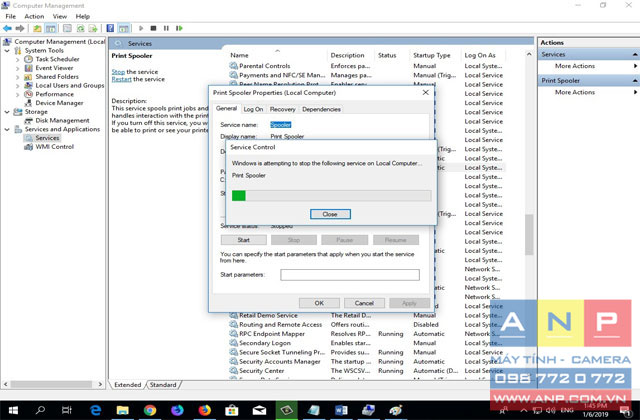This screenshot has width=640, height=420.
Task: Click the Back arrow in the toolbar
Action: click(x=7, y=28)
